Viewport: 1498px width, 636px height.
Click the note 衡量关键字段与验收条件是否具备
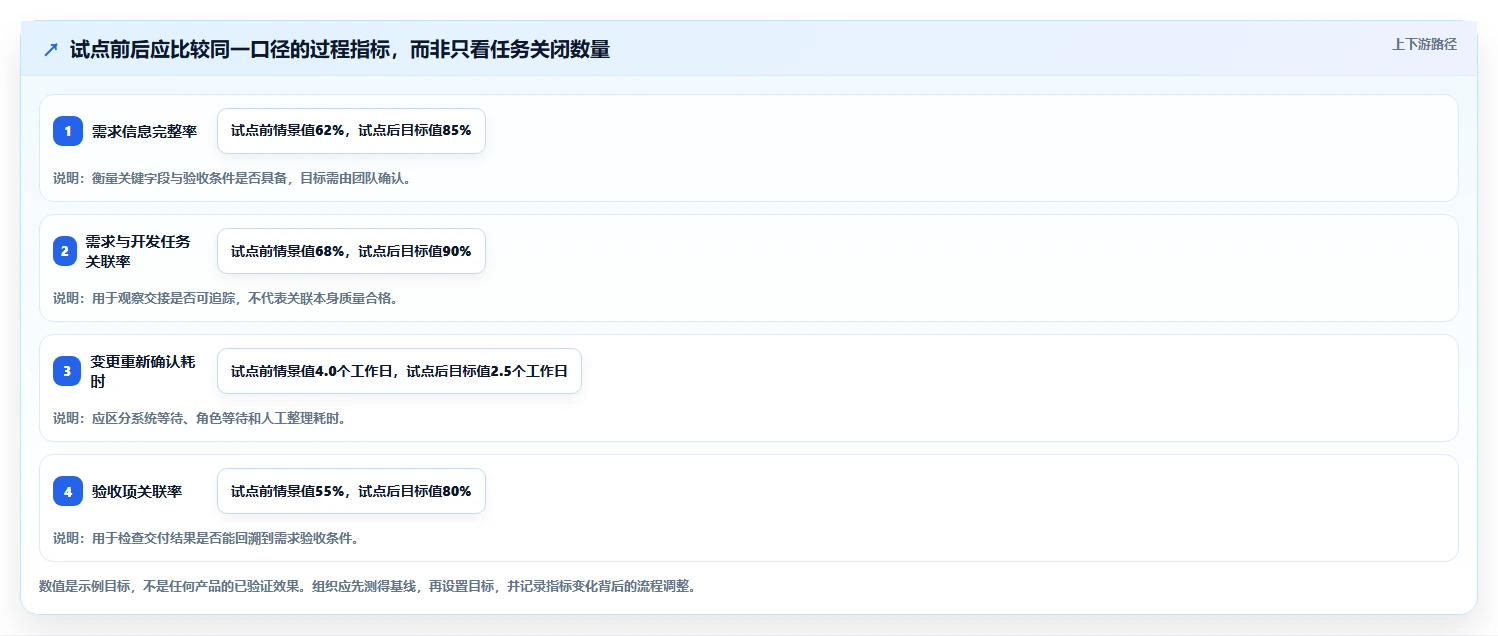pyautogui.click(x=232, y=178)
